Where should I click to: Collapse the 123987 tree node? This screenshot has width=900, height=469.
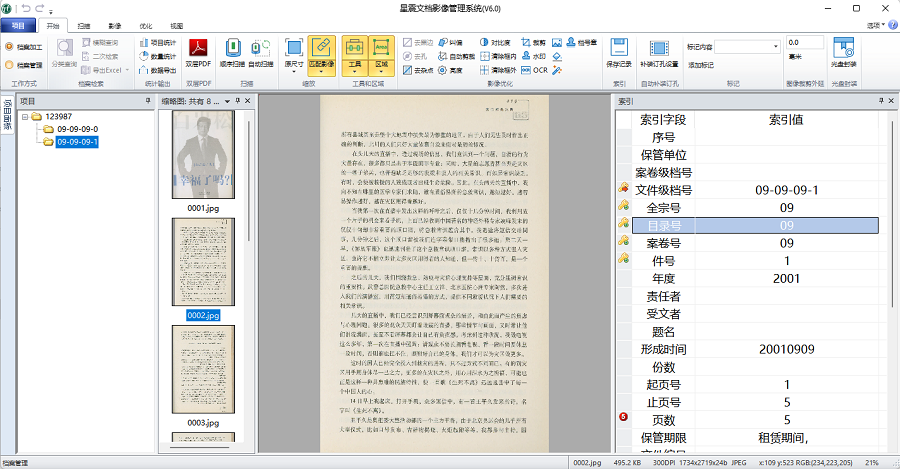click(25, 117)
